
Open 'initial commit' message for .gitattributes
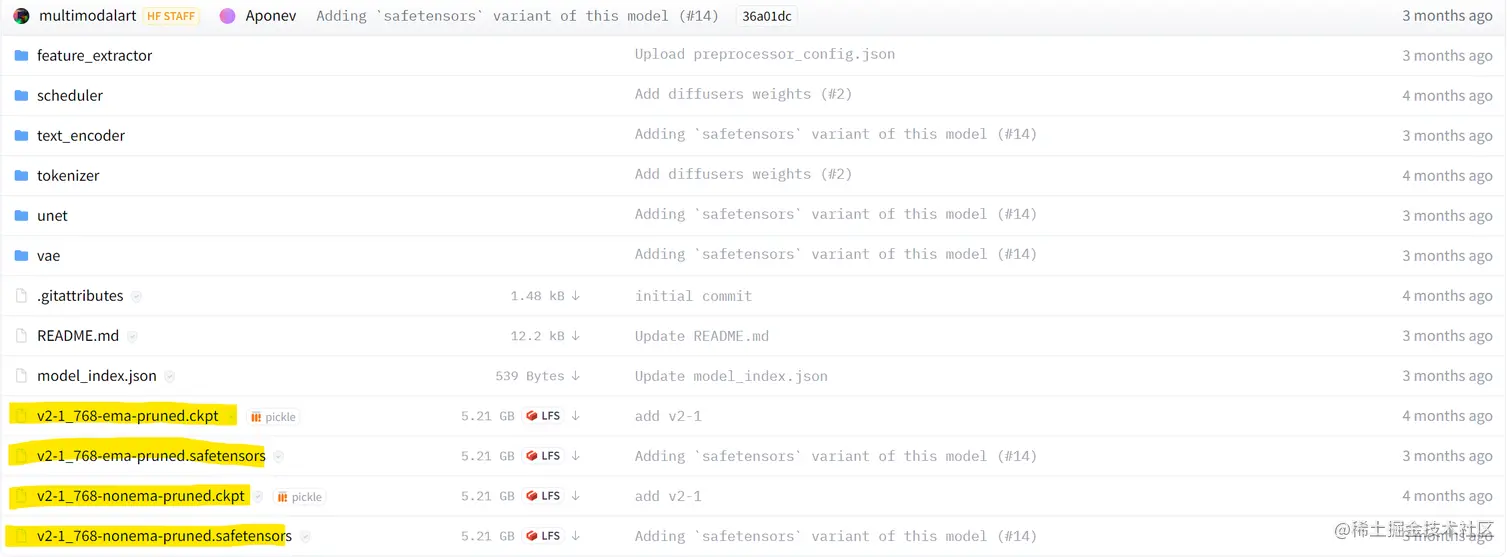pyautogui.click(x=693, y=296)
